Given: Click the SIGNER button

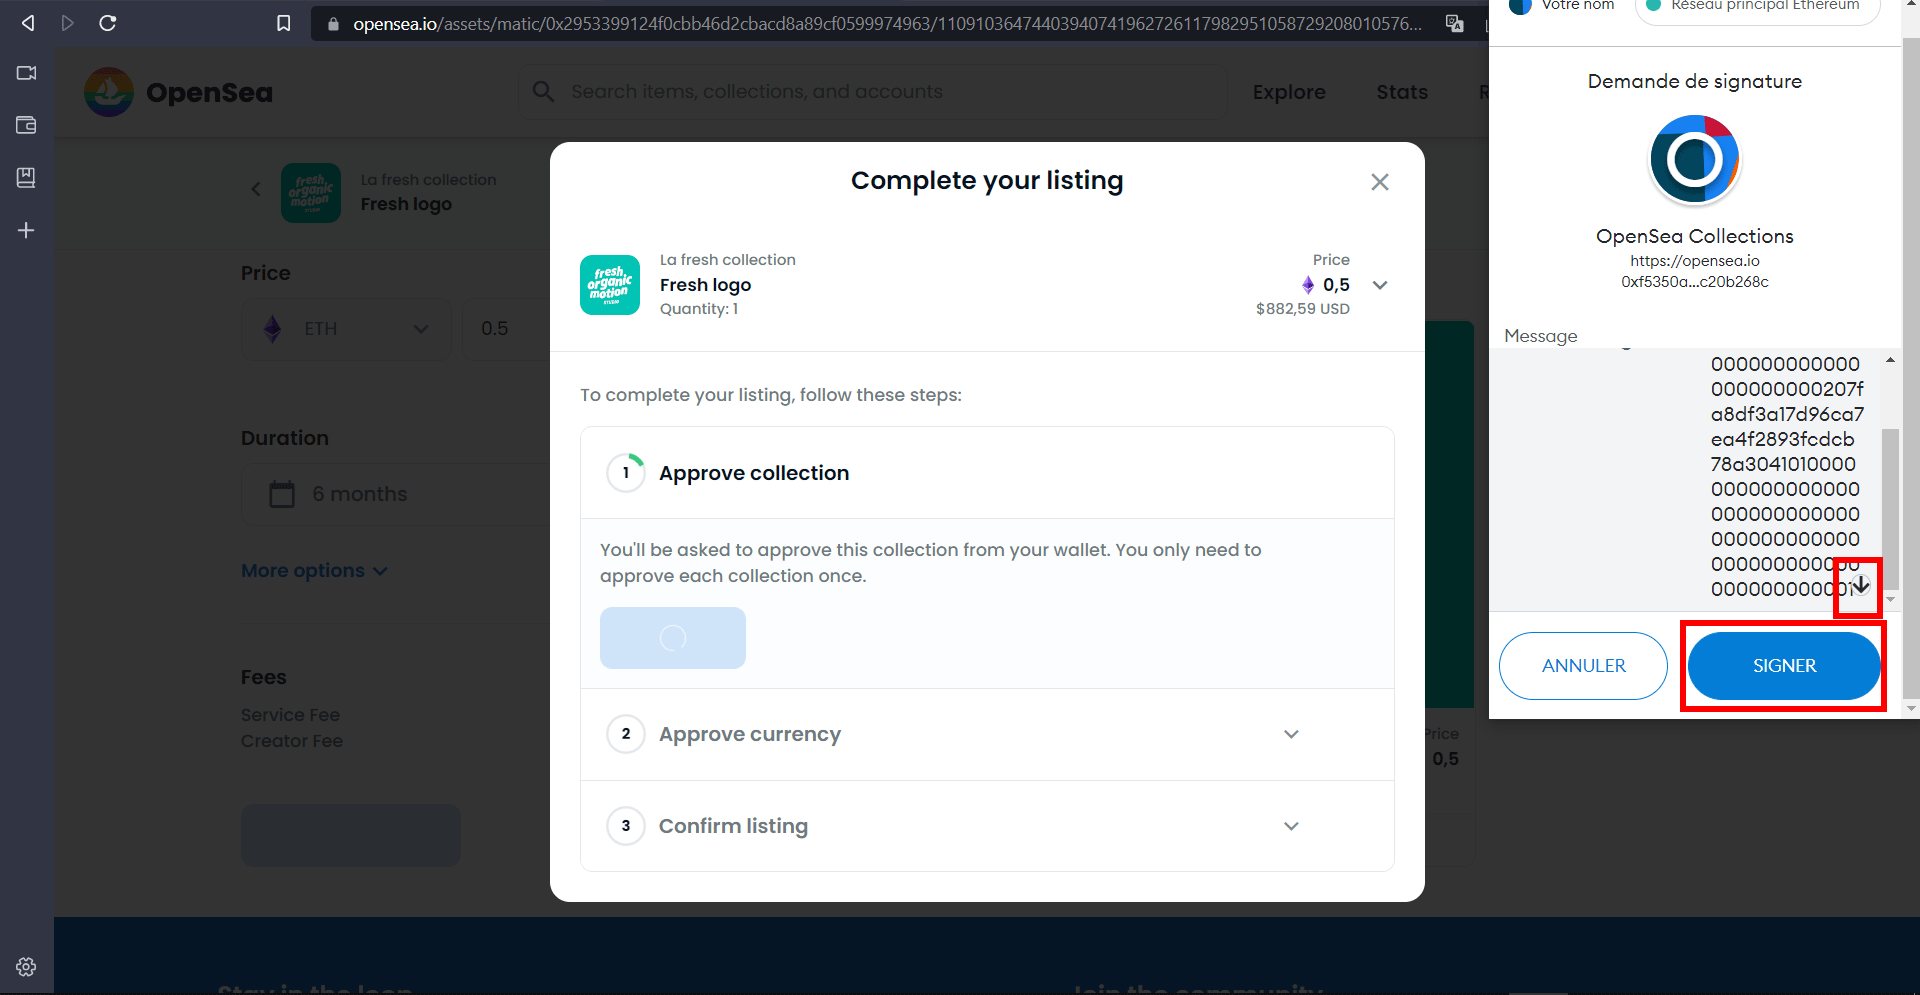Looking at the screenshot, I should [x=1784, y=666].
